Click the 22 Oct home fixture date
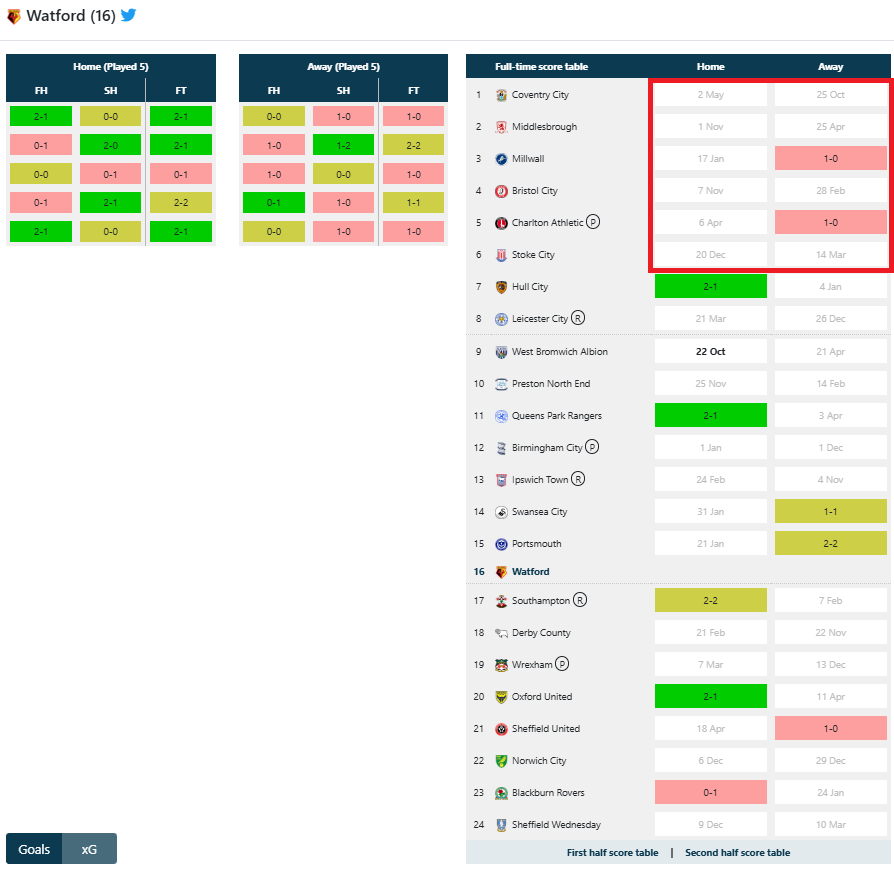Viewport: 894px width, 869px height. pos(710,352)
